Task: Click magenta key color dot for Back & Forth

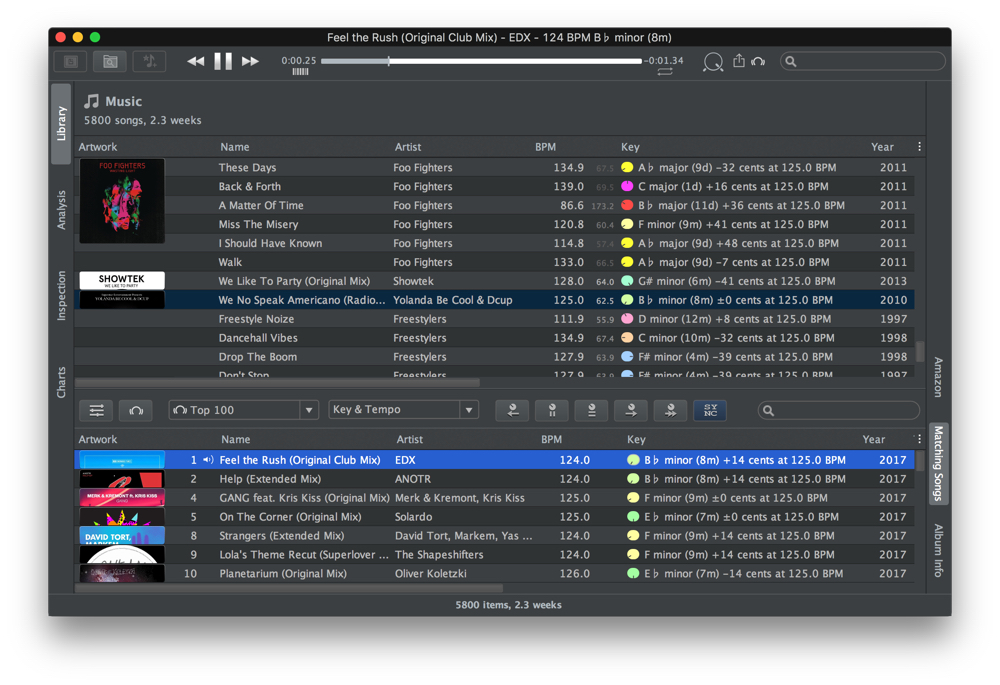Action: point(627,186)
